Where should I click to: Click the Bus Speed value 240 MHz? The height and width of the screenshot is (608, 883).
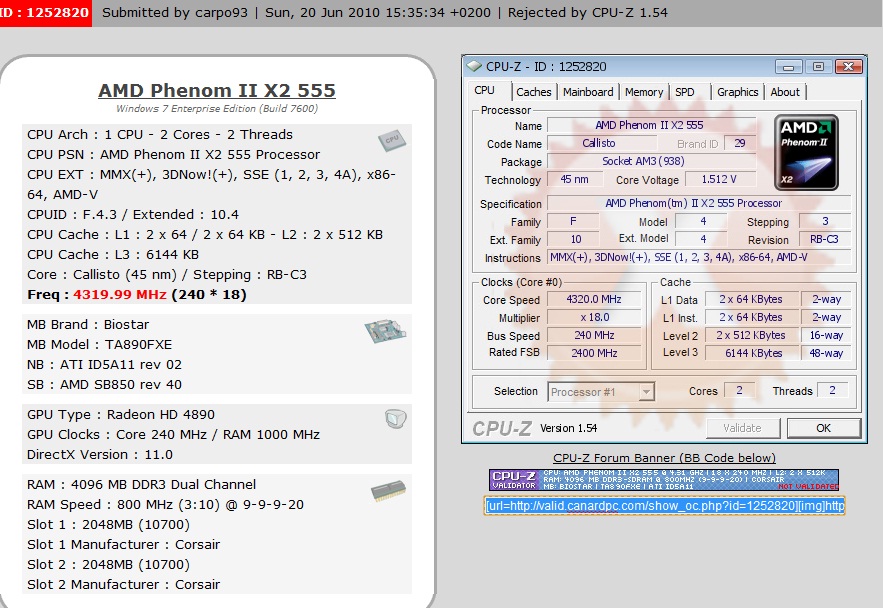pyautogui.click(x=594, y=335)
